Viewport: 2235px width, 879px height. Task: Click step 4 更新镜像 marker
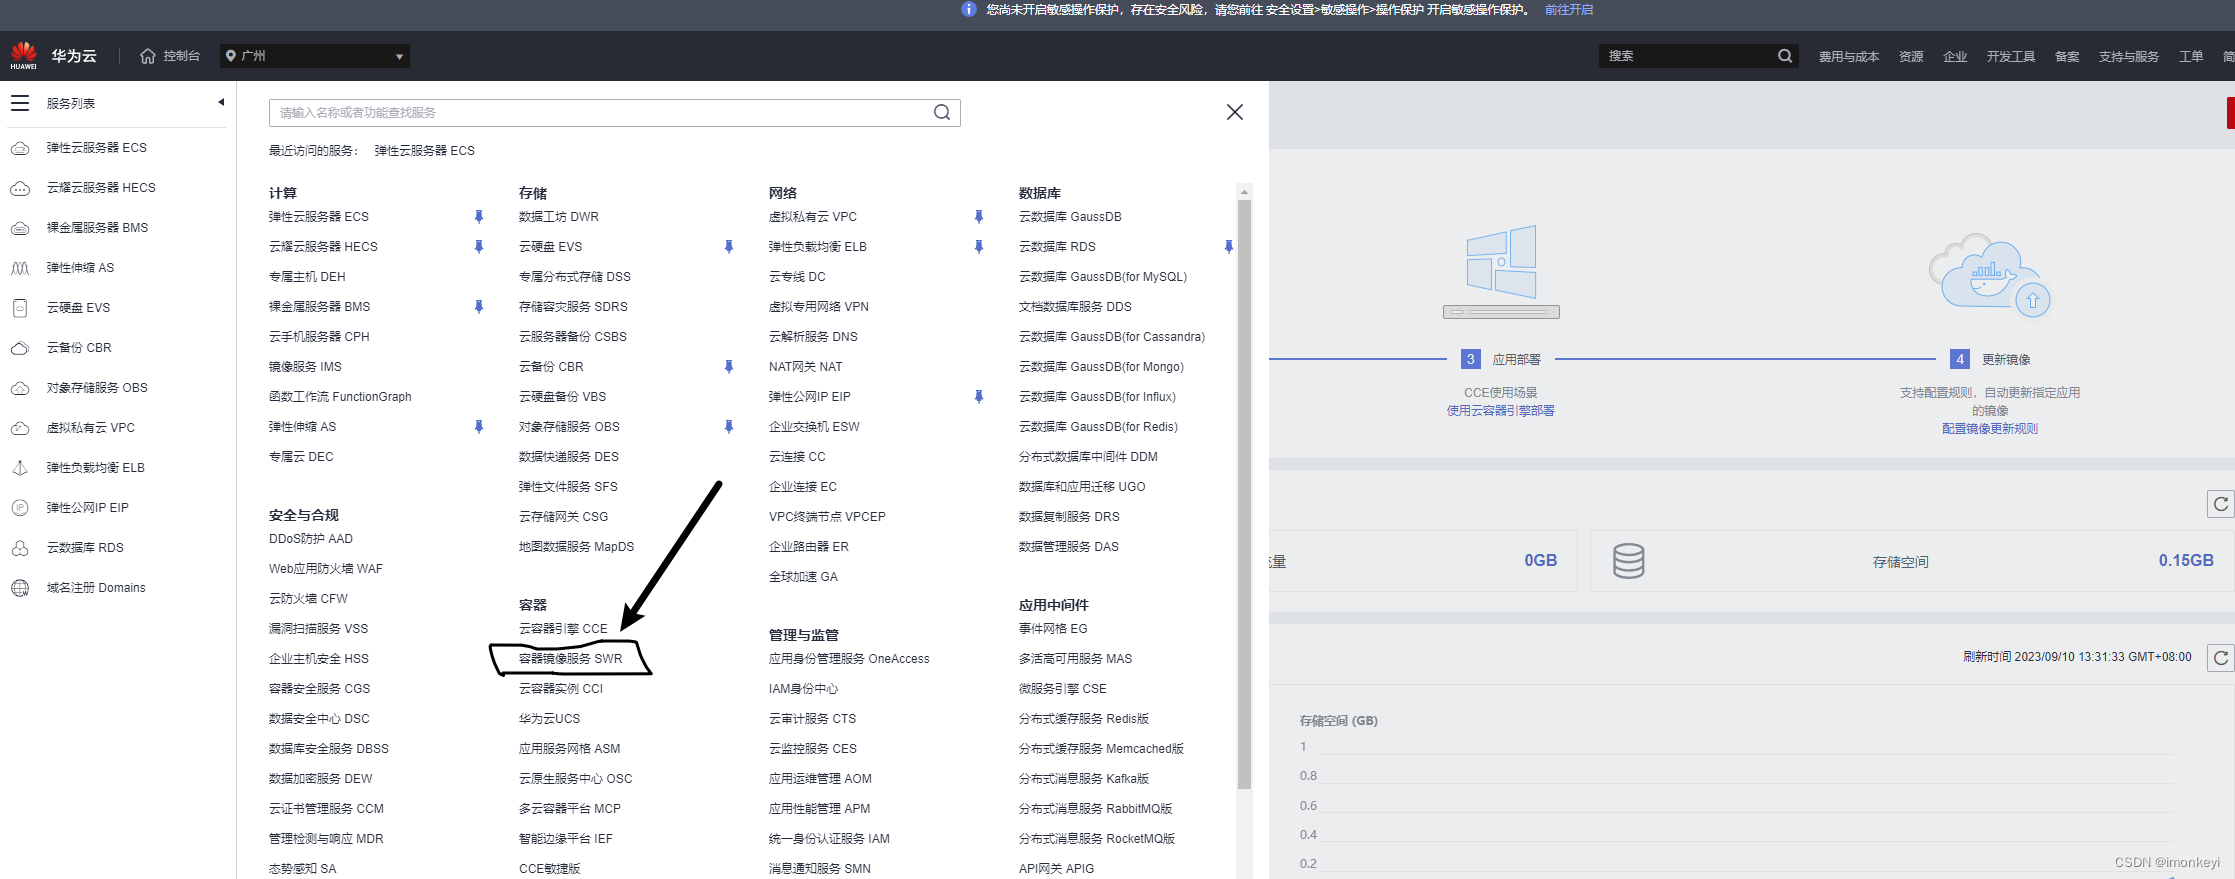pos(1959,359)
